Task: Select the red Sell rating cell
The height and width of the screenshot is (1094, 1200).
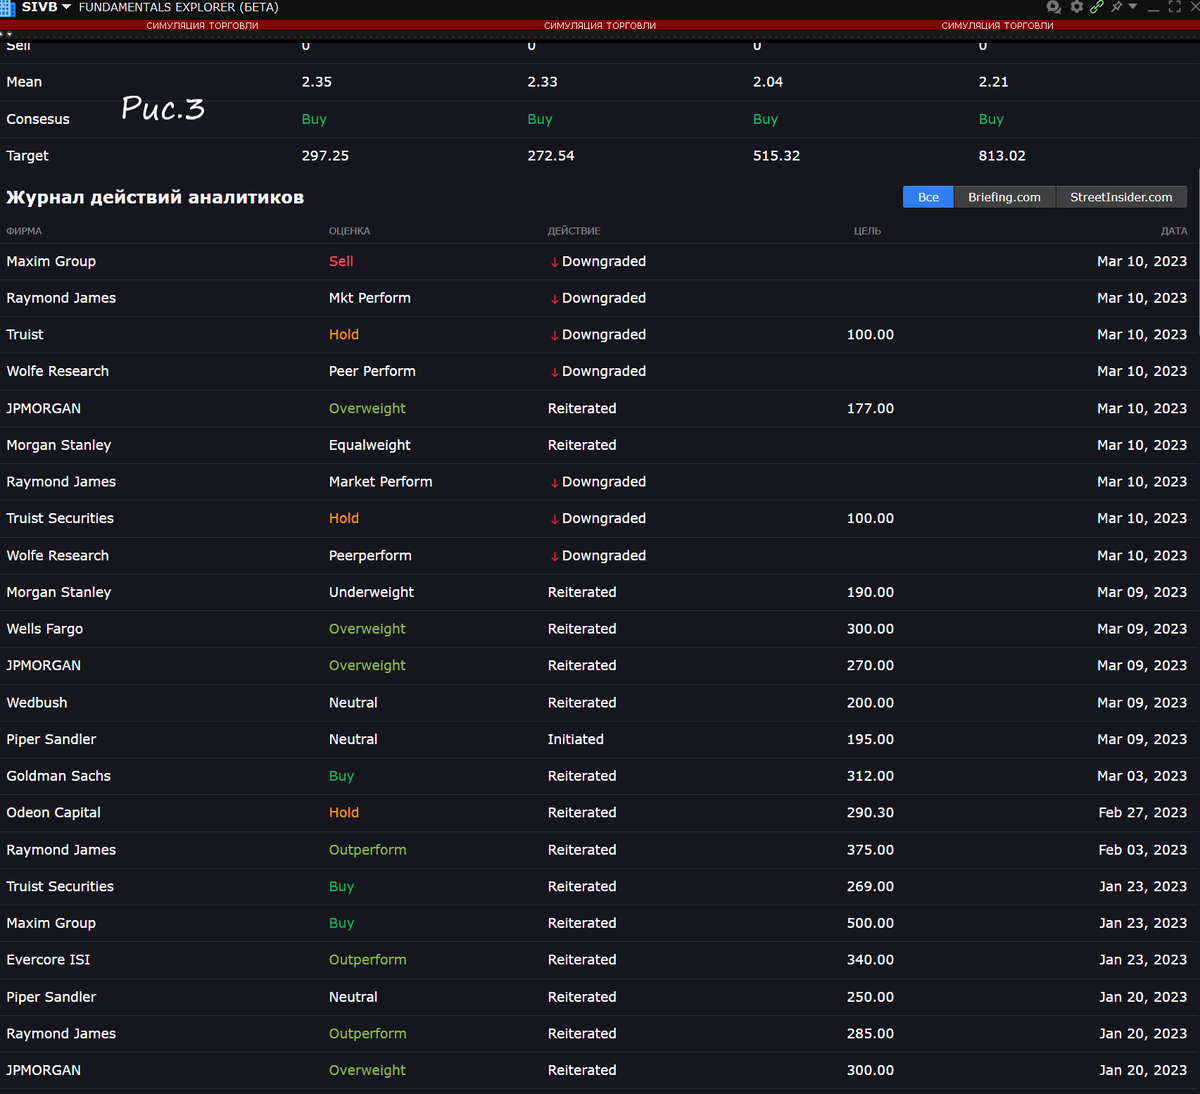Action: tap(341, 261)
